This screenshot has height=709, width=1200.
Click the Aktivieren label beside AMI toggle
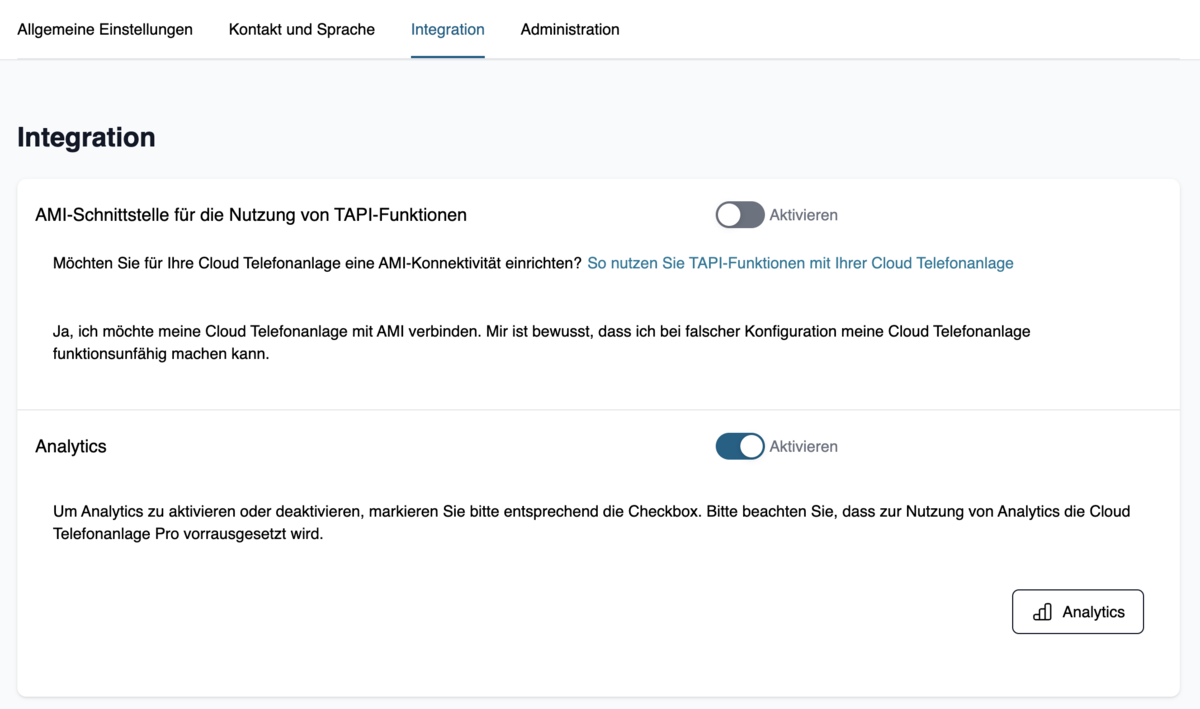click(803, 215)
